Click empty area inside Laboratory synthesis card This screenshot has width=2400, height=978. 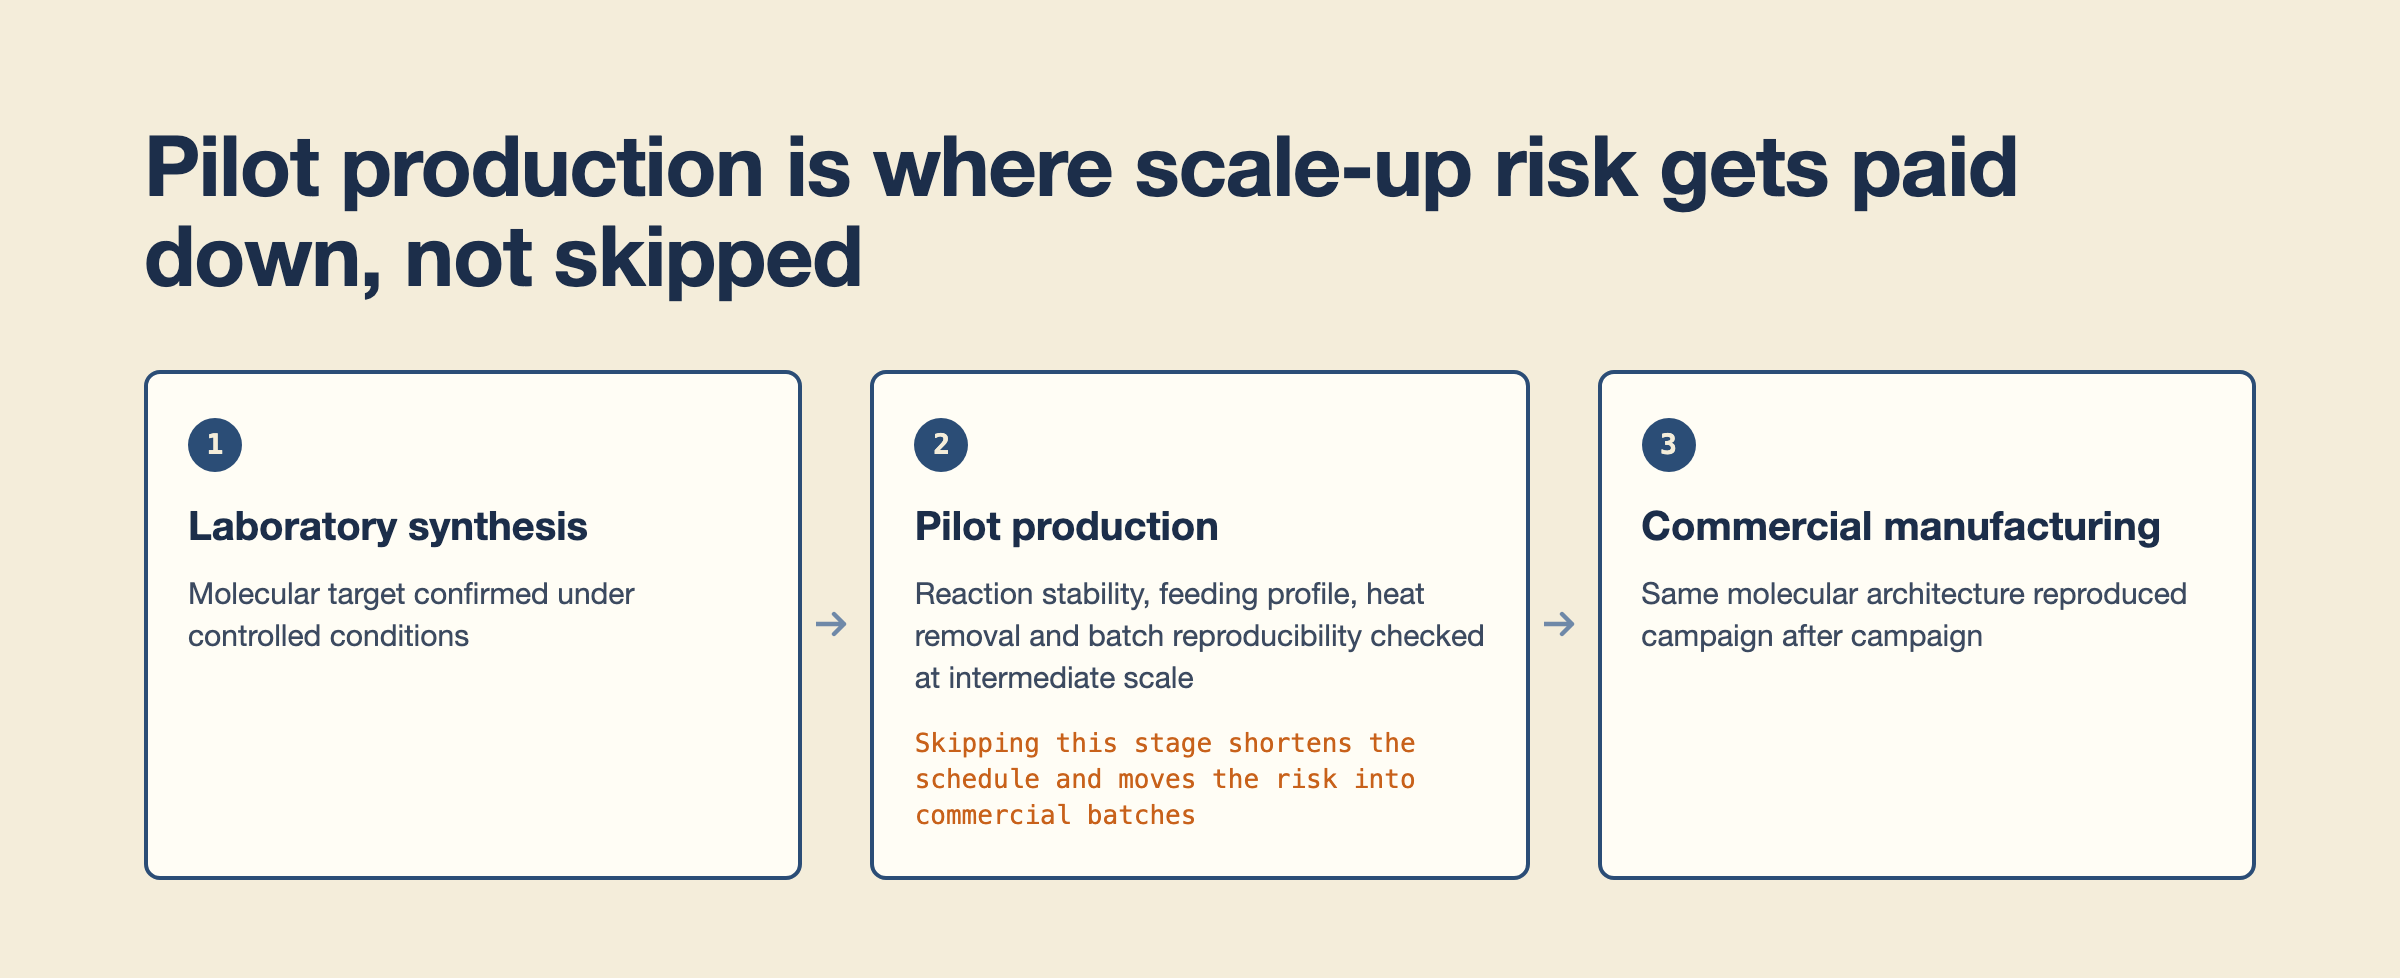pos(473,770)
